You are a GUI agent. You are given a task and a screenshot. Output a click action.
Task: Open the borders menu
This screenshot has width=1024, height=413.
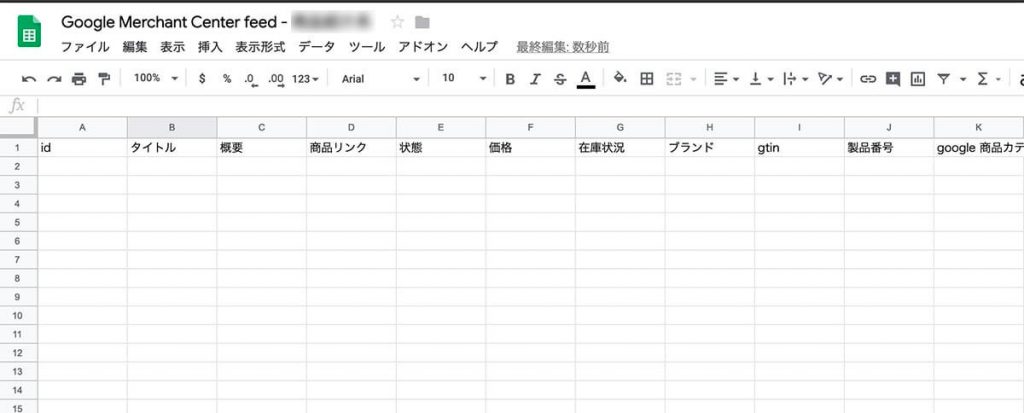[x=647, y=79]
